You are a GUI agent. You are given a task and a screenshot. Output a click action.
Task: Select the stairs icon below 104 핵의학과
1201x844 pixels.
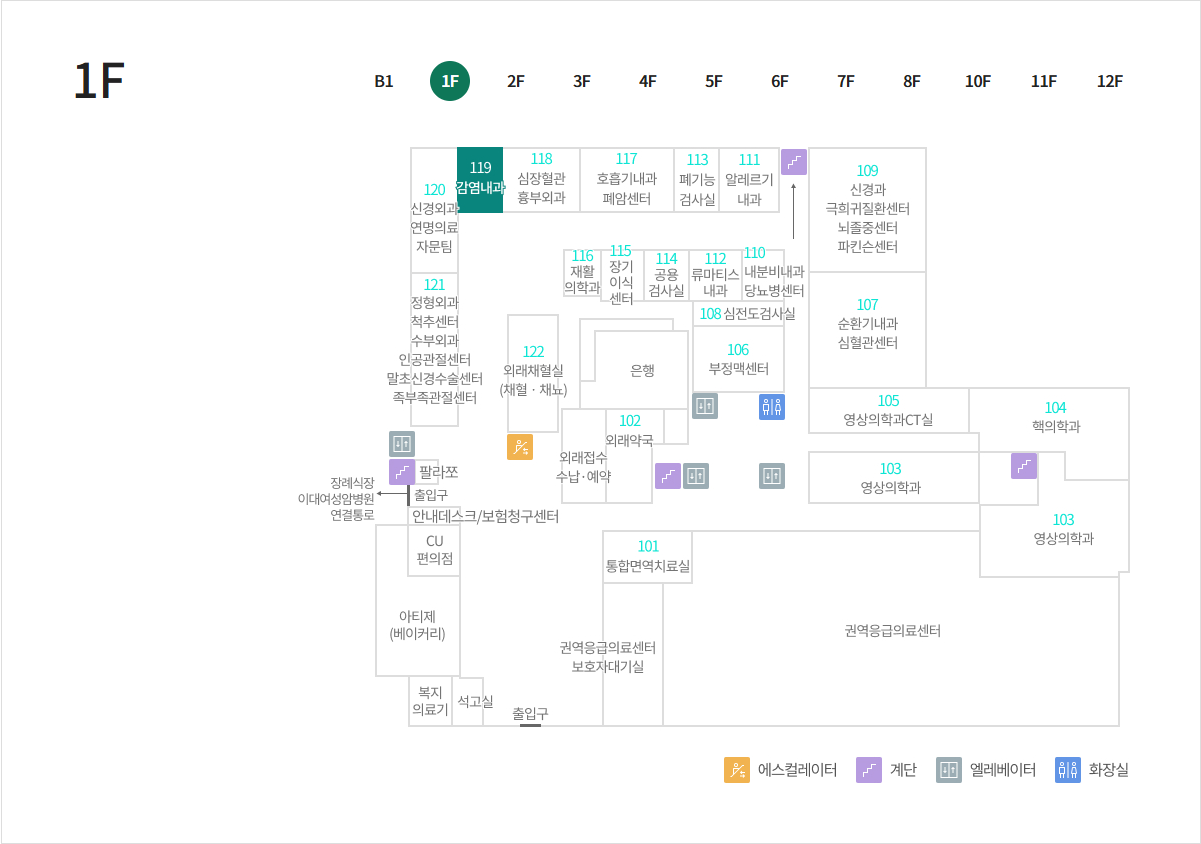(x=1024, y=466)
